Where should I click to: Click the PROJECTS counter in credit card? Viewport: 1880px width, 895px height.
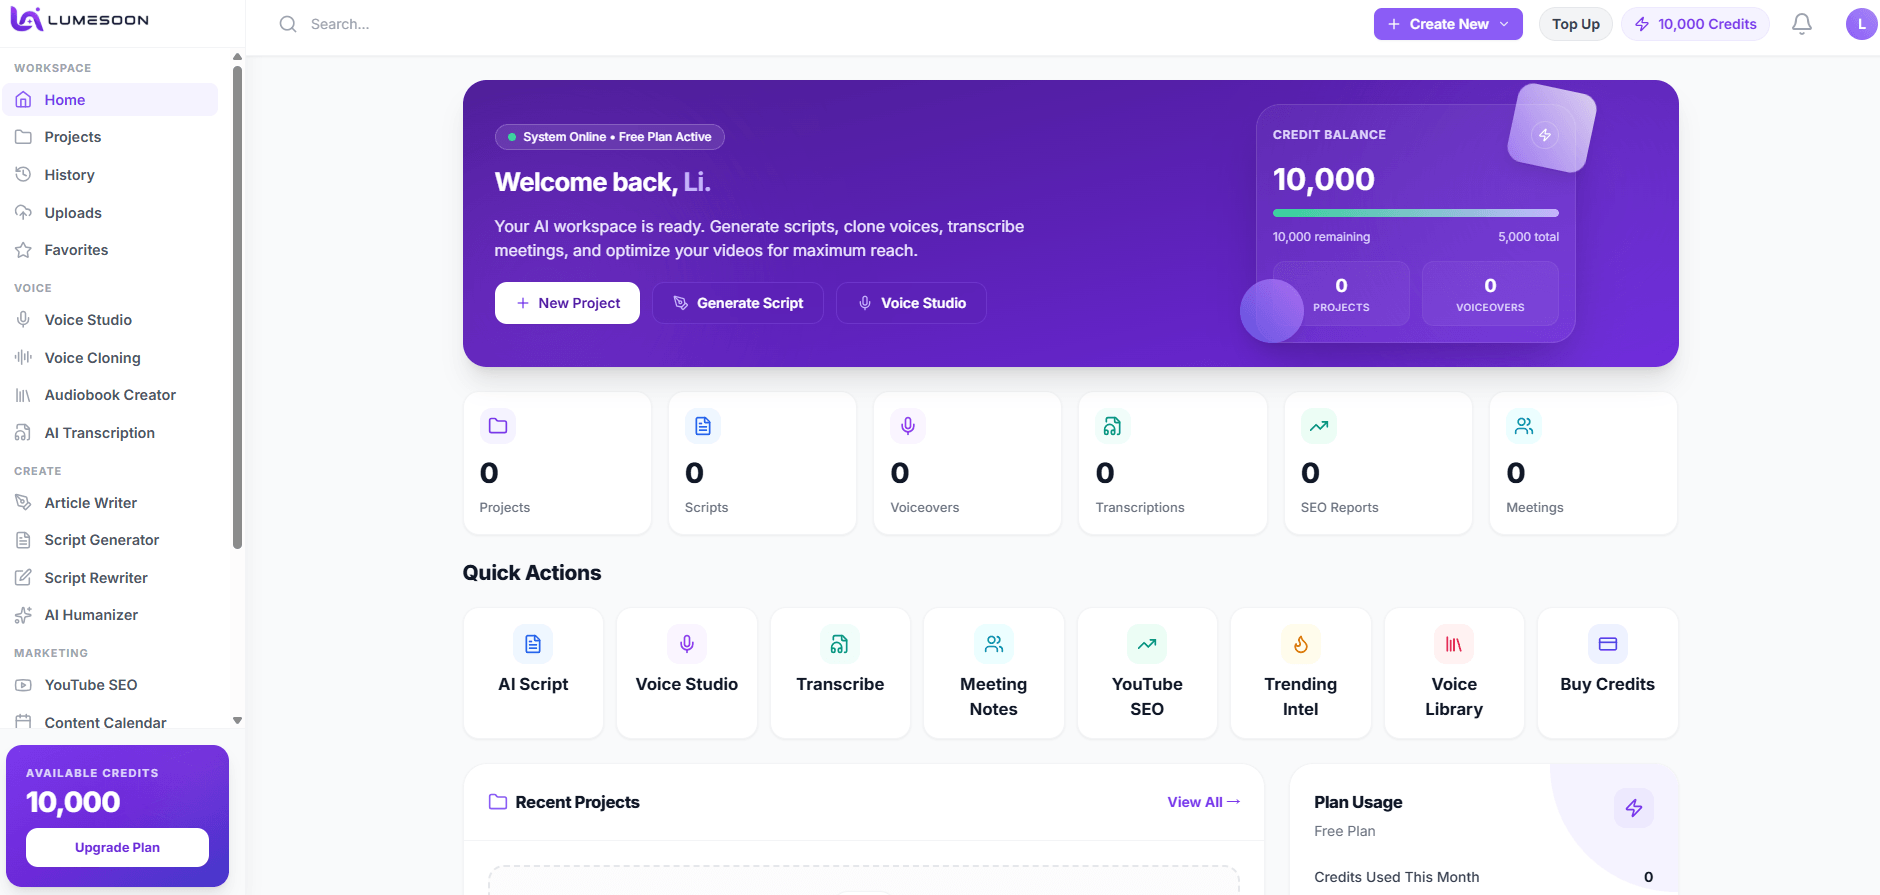1341,294
